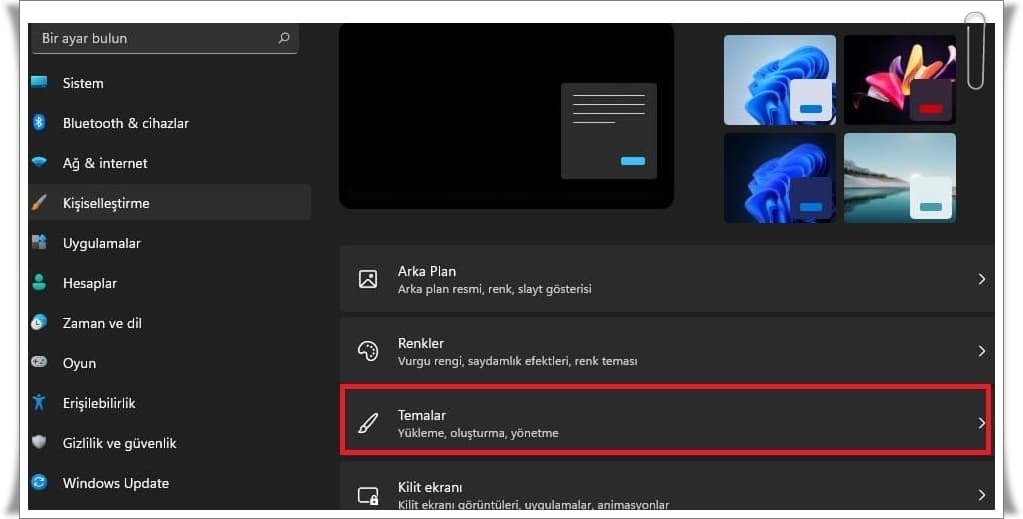This screenshot has height=519, width=1023.
Task: Click 'Yükleme, oluşturma, yönetme' text
Action: point(478,433)
